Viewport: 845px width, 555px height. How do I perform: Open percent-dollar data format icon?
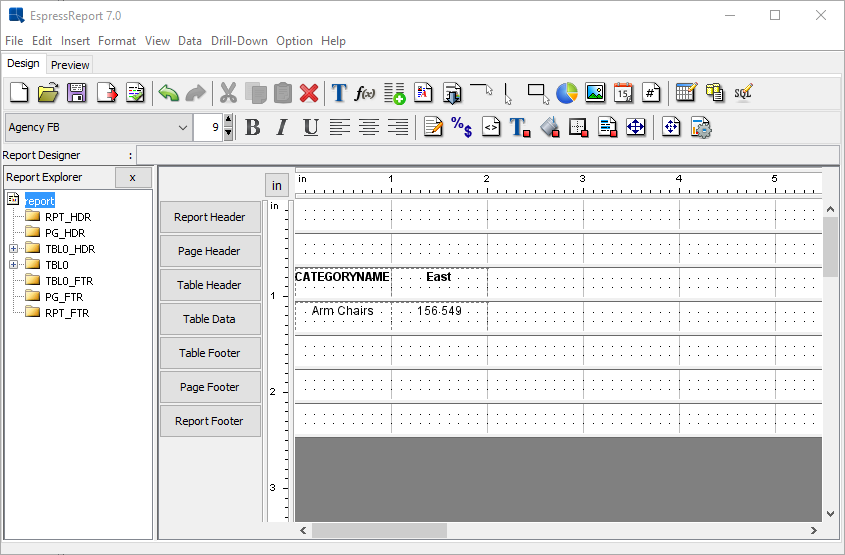point(462,127)
